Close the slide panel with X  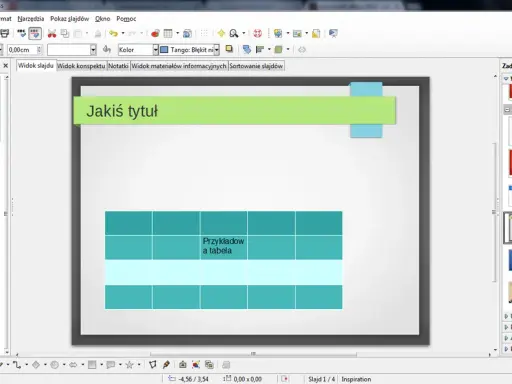pos(6,66)
